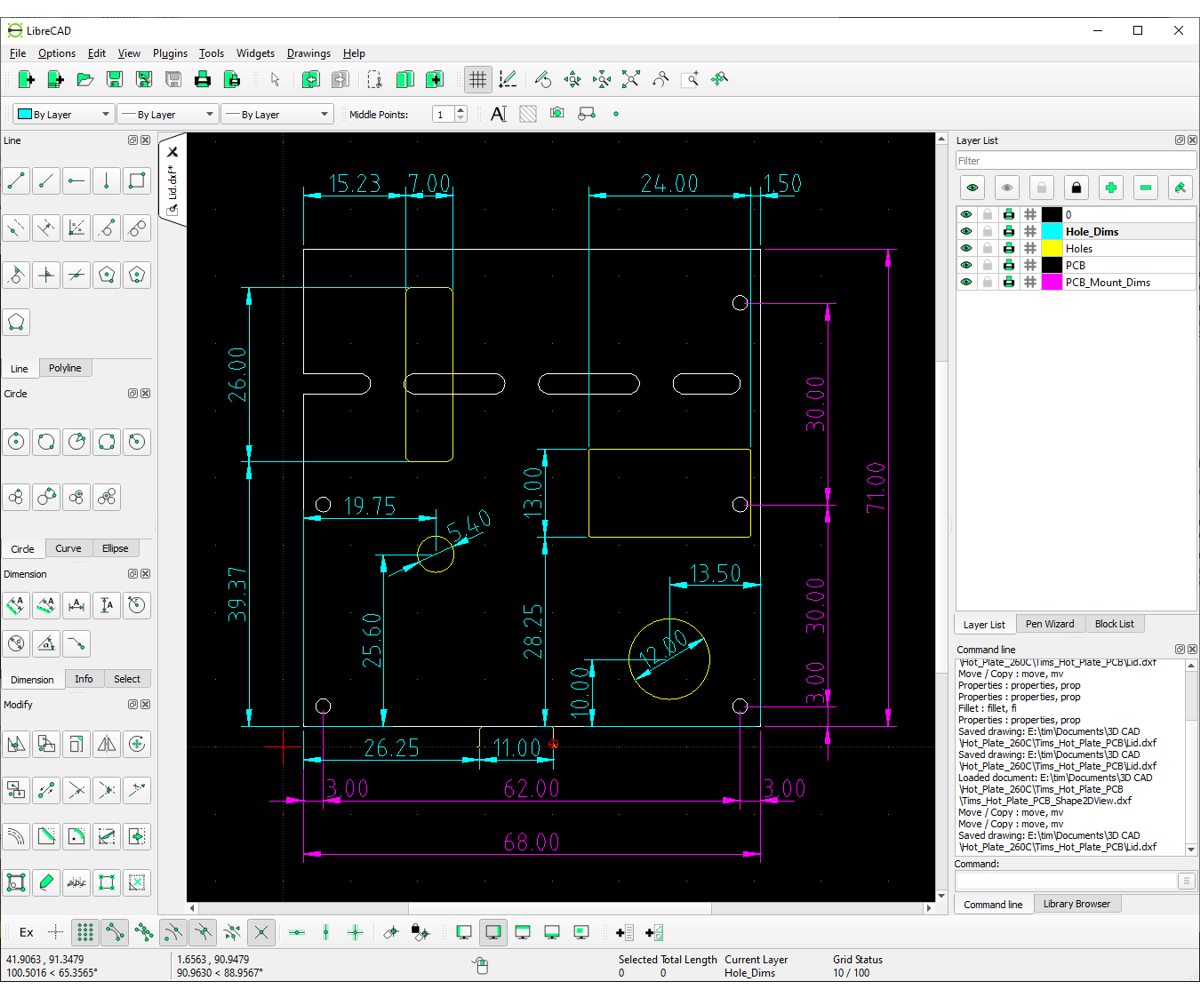Open the Library Browser
Image resolution: width=1200 pixels, height=1000 pixels.
(x=1078, y=903)
